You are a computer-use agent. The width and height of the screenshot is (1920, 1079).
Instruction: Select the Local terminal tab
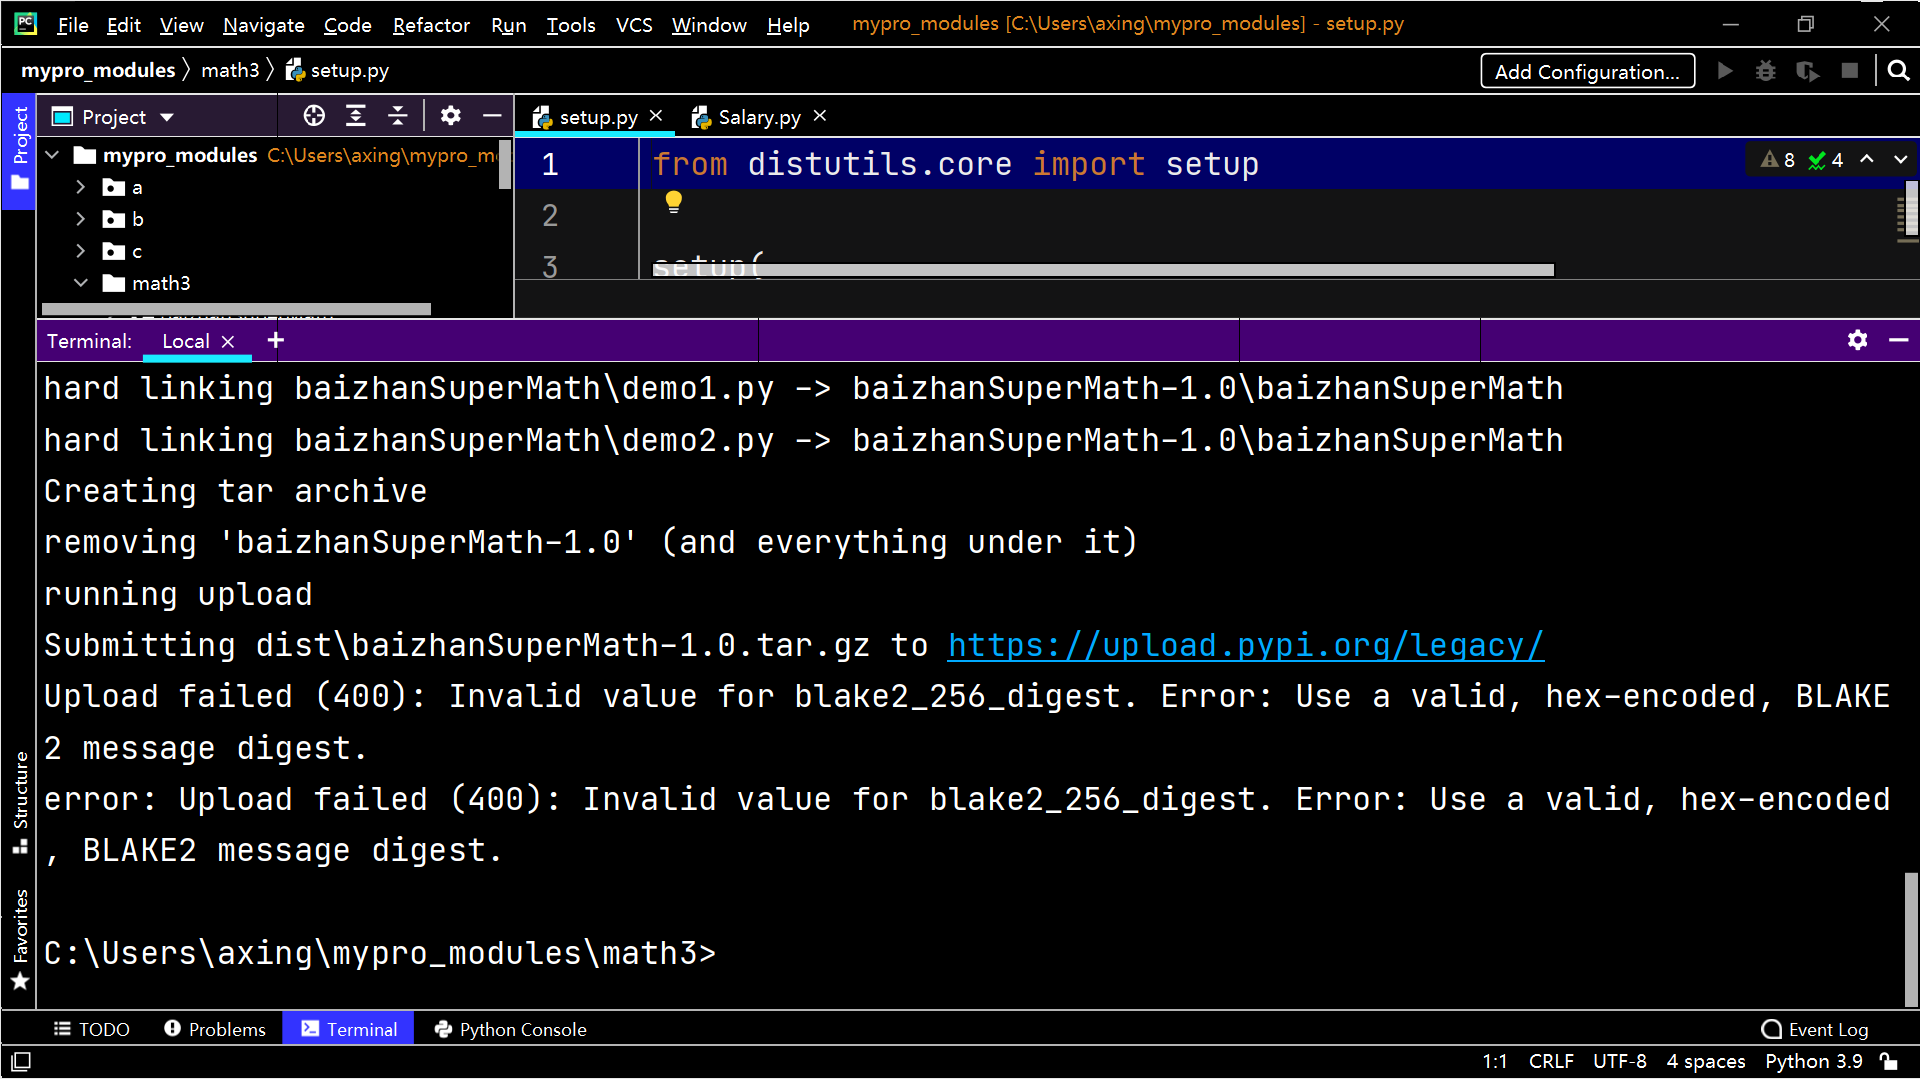(x=186, y=341)
